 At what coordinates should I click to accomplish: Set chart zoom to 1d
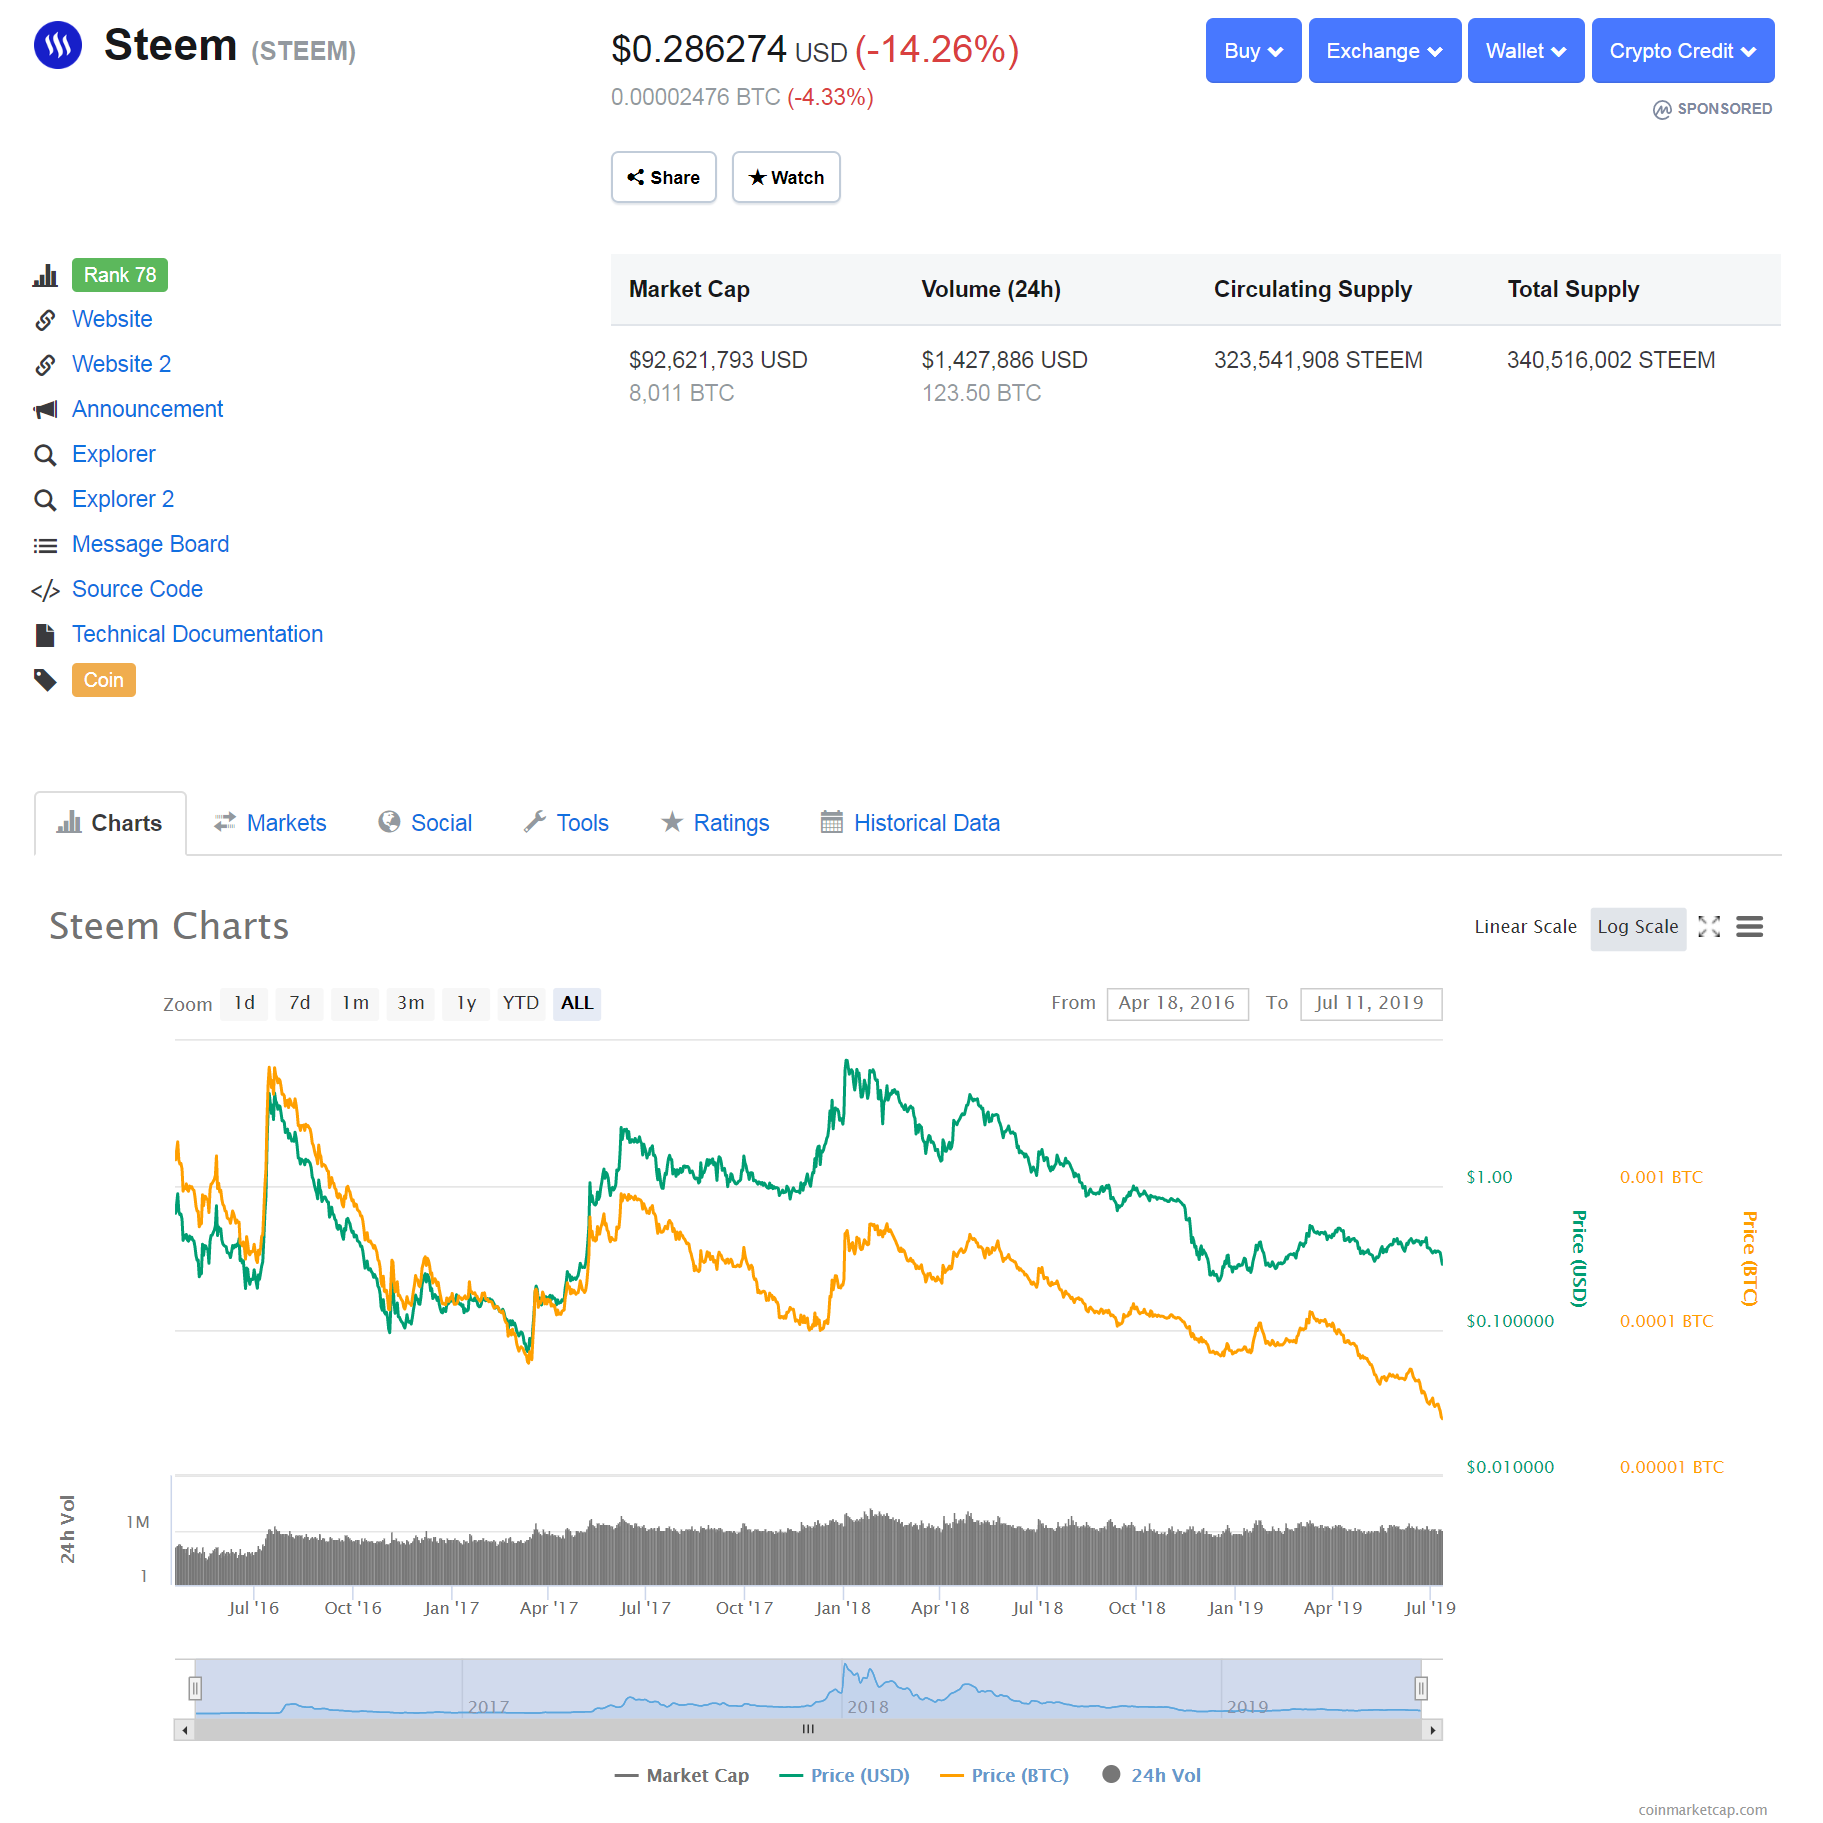click(245, 1003)
